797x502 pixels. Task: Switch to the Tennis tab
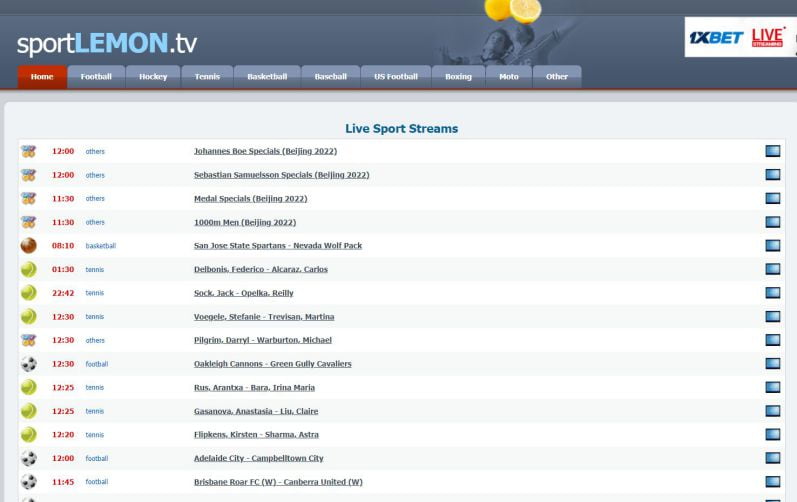click(207, 77)
